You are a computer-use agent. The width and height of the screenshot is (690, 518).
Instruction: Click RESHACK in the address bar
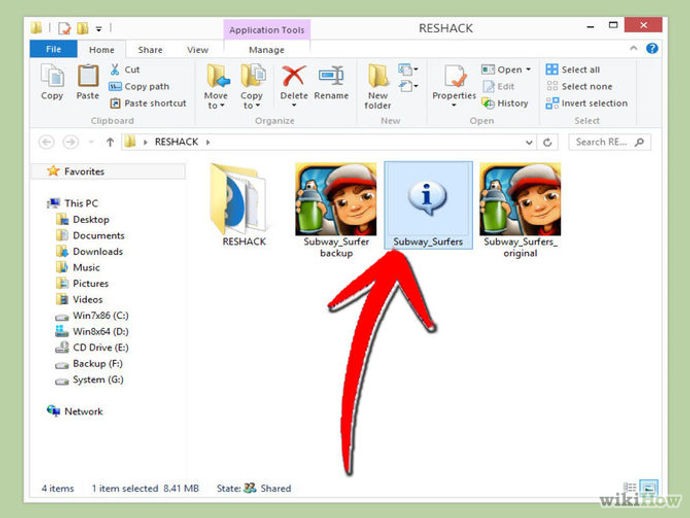pos(176,142)
